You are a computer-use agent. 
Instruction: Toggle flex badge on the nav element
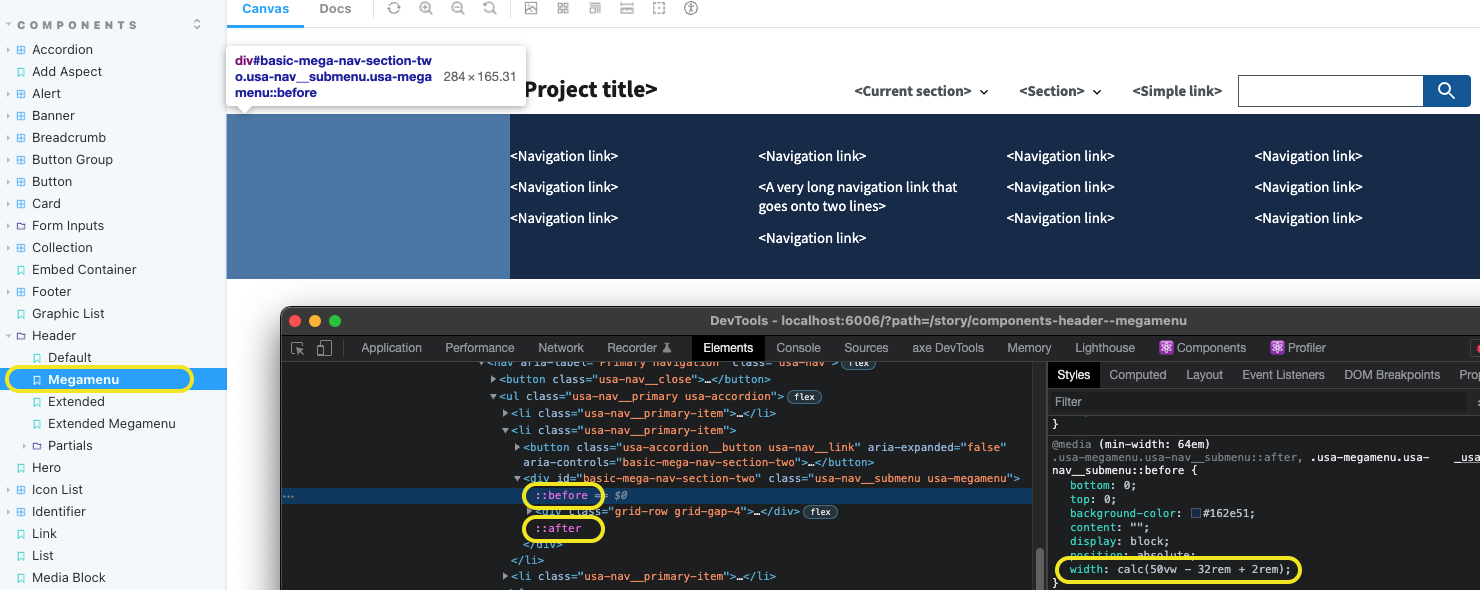click(x=857, y=363)
